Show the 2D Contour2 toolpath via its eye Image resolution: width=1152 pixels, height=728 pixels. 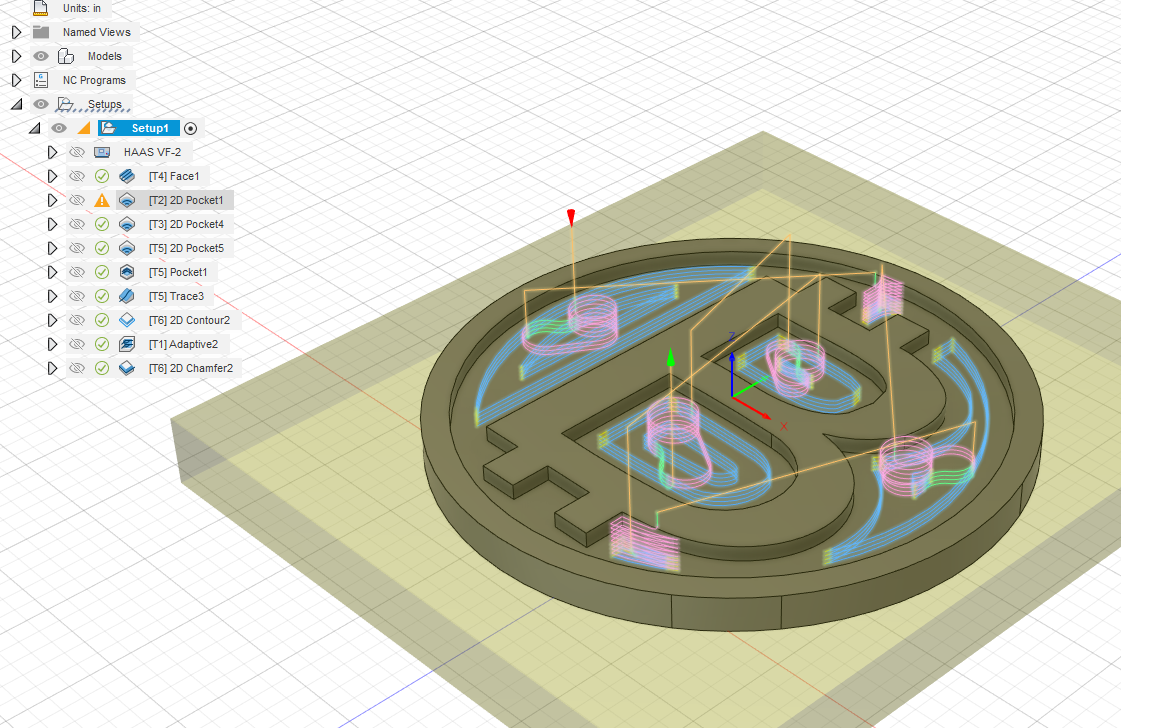(76, 320)
